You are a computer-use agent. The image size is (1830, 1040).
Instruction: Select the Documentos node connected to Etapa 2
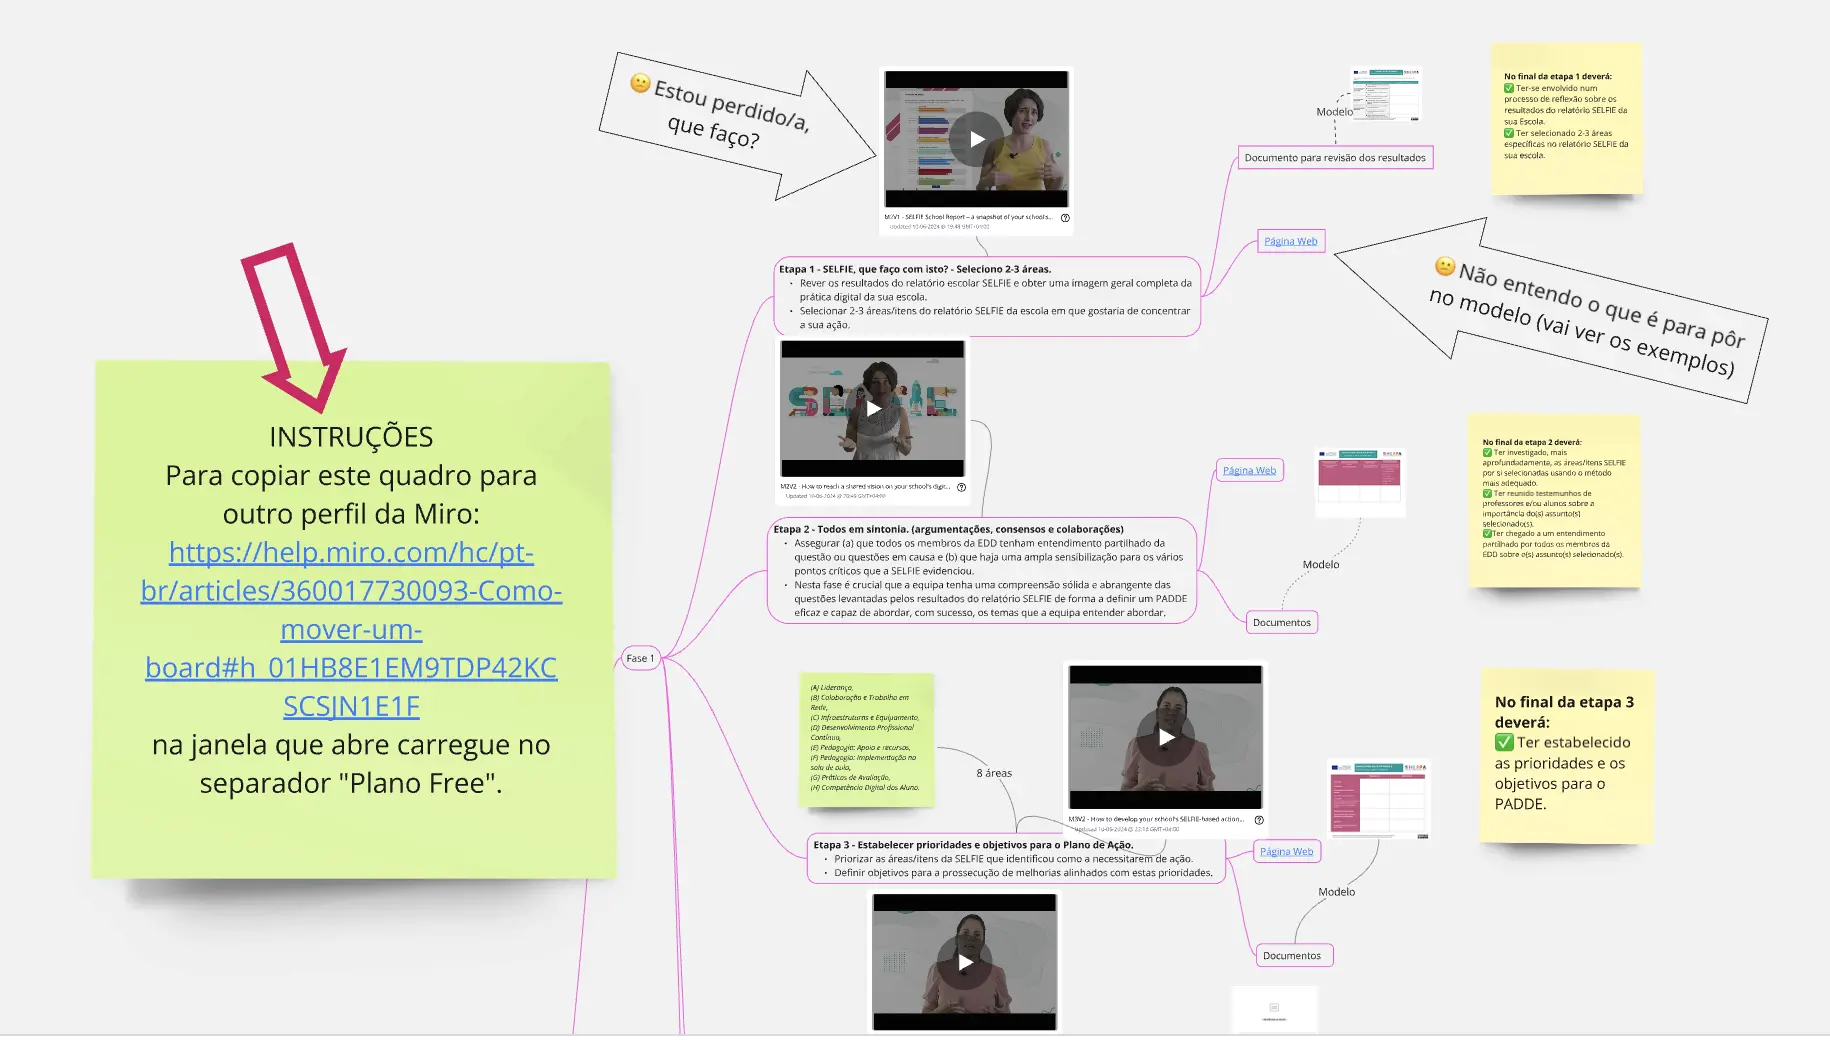click(x=1281, y=622)
